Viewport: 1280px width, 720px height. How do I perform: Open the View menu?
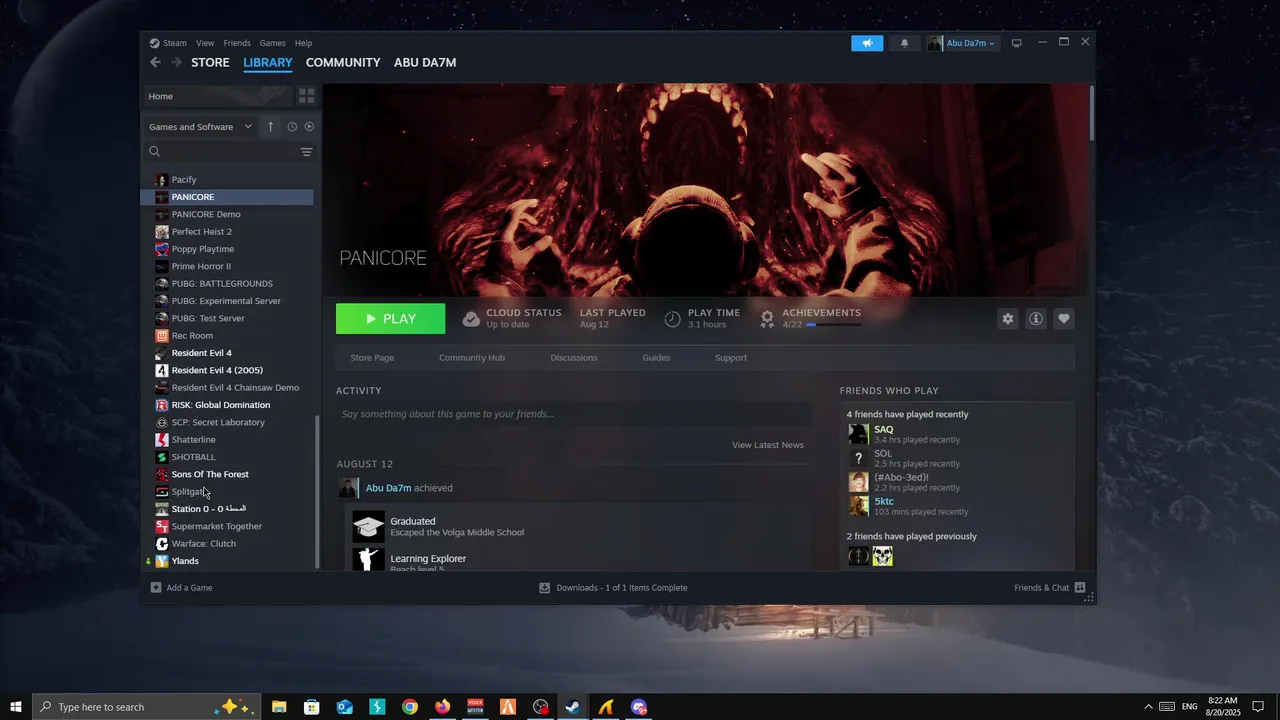[x=205, y=43]
